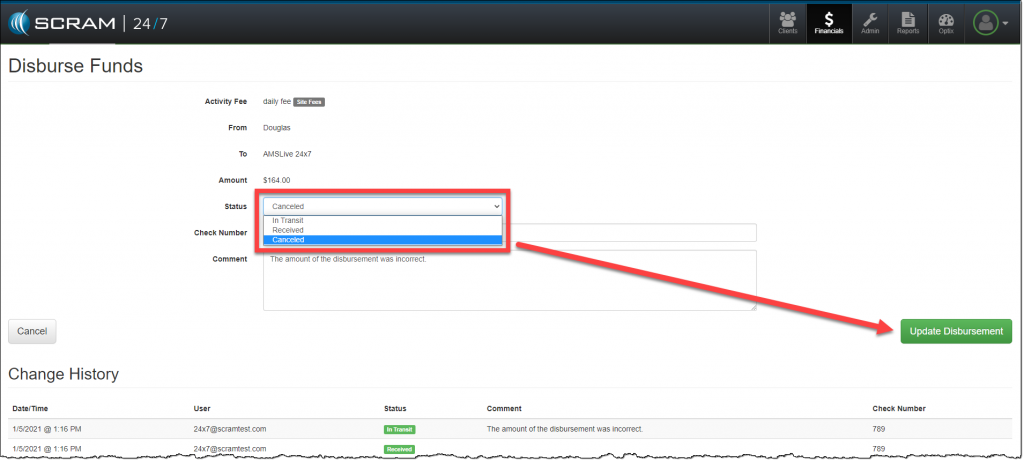
Task: Click the Site Fees badge
Action: [309, 102]
